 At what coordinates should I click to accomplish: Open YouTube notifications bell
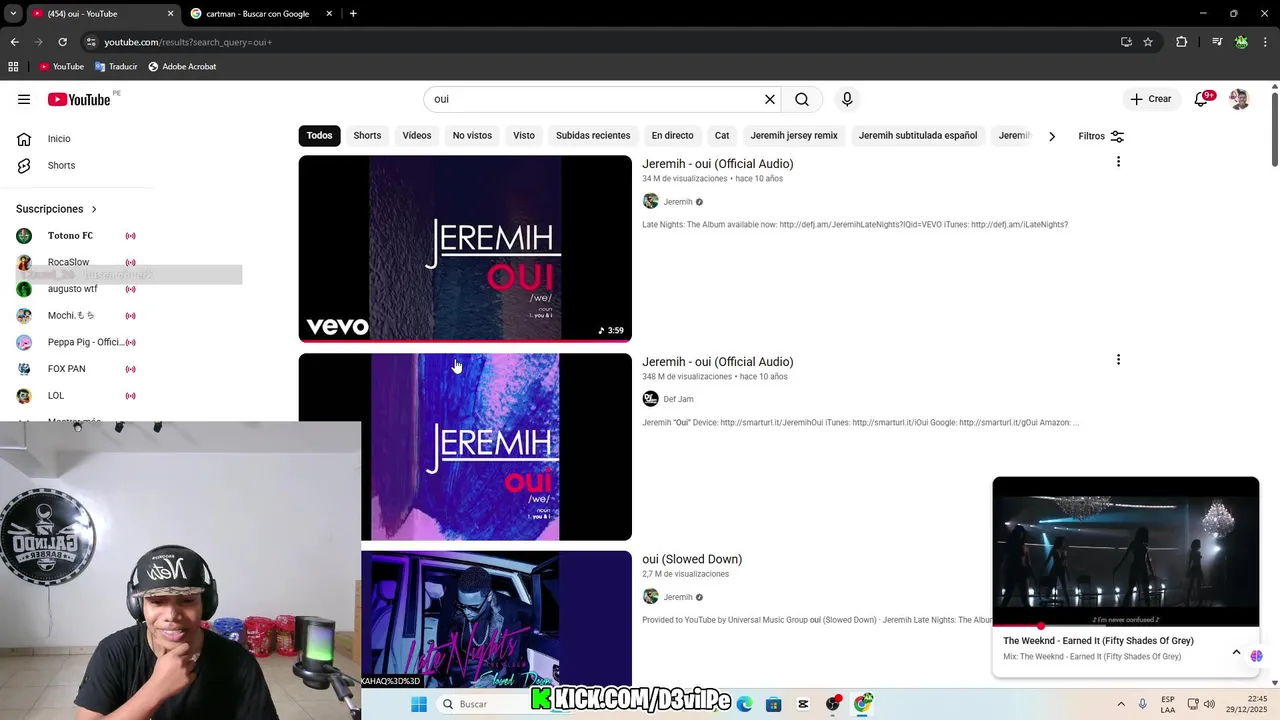point(1201,99)
